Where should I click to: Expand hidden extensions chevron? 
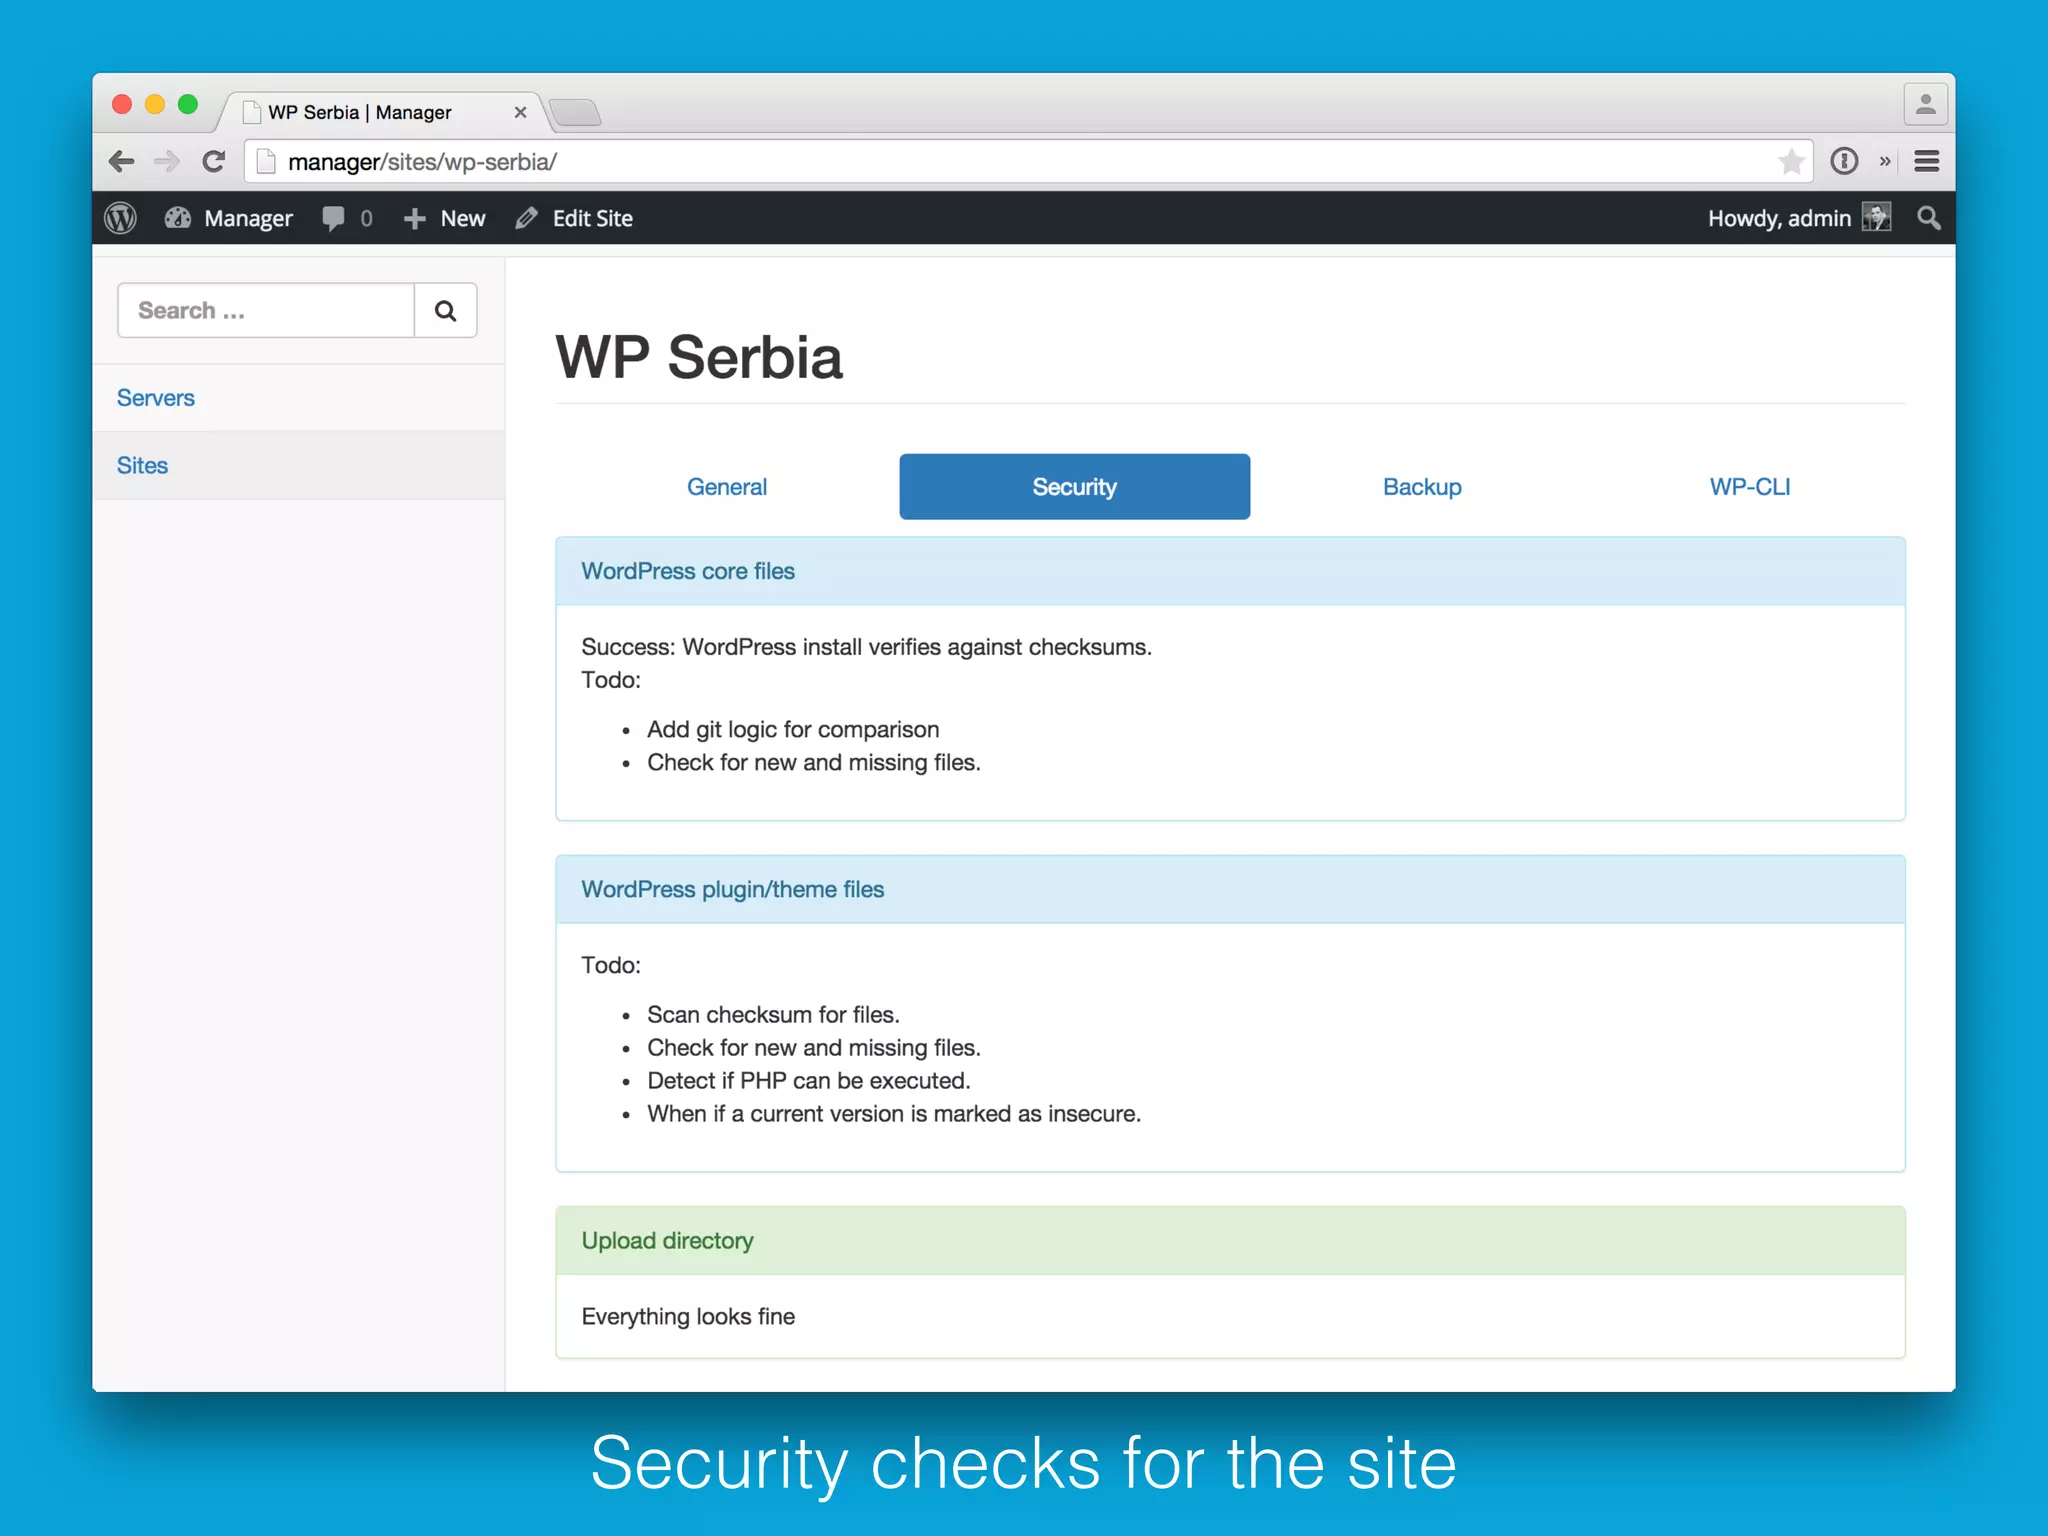point(1885,161)
